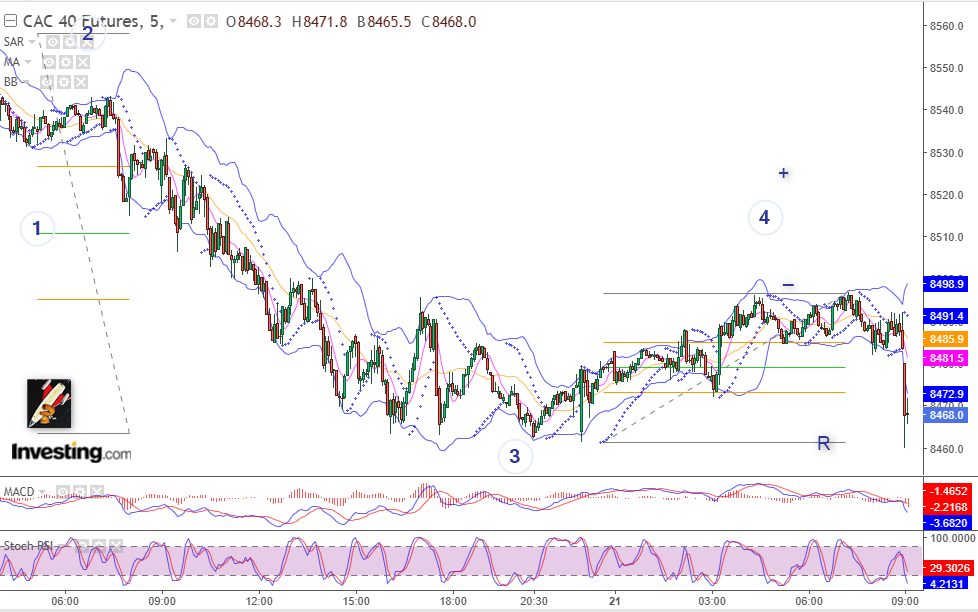Screen dimensions: 978x612
Task: Toggle visibility of the CAC 40 Futures series
Action: 195,22
